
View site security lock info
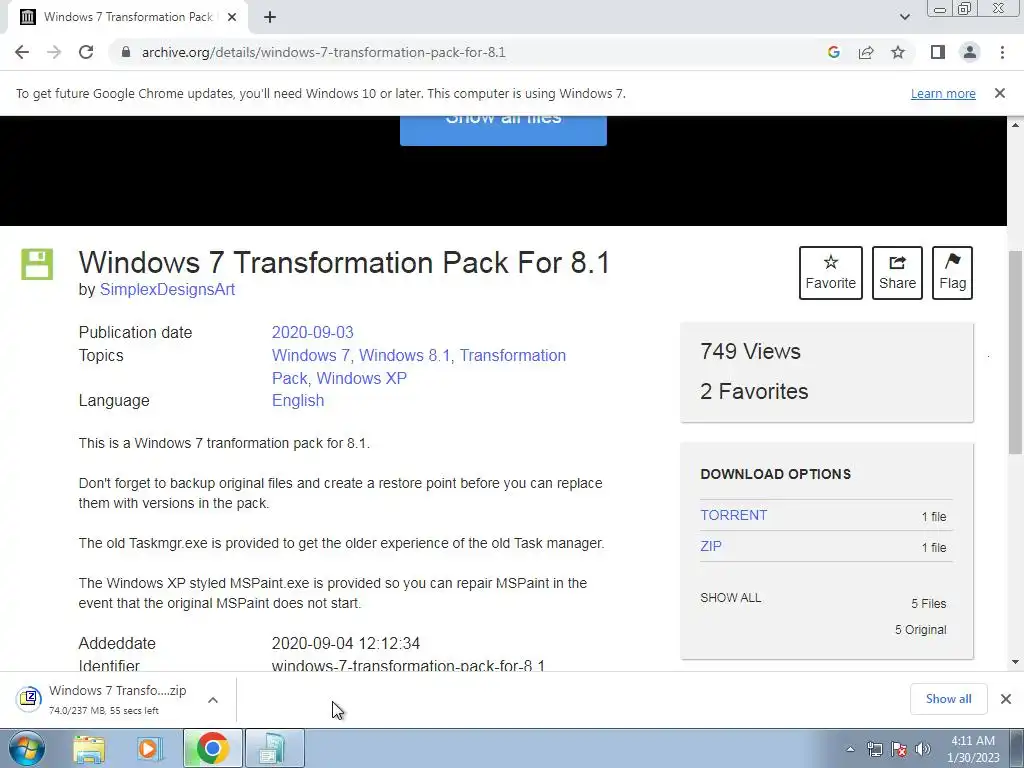[x=126, y=52]
